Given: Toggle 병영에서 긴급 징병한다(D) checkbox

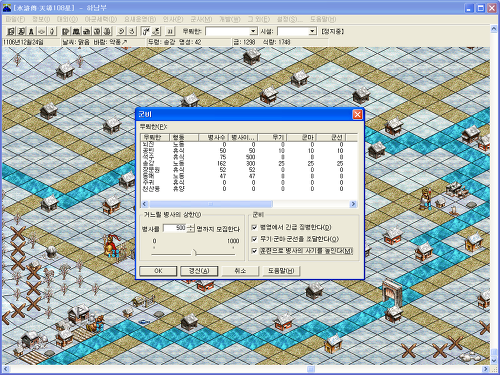Looking at the screenshot, I should pyautogui.click(x=254, y=227).
